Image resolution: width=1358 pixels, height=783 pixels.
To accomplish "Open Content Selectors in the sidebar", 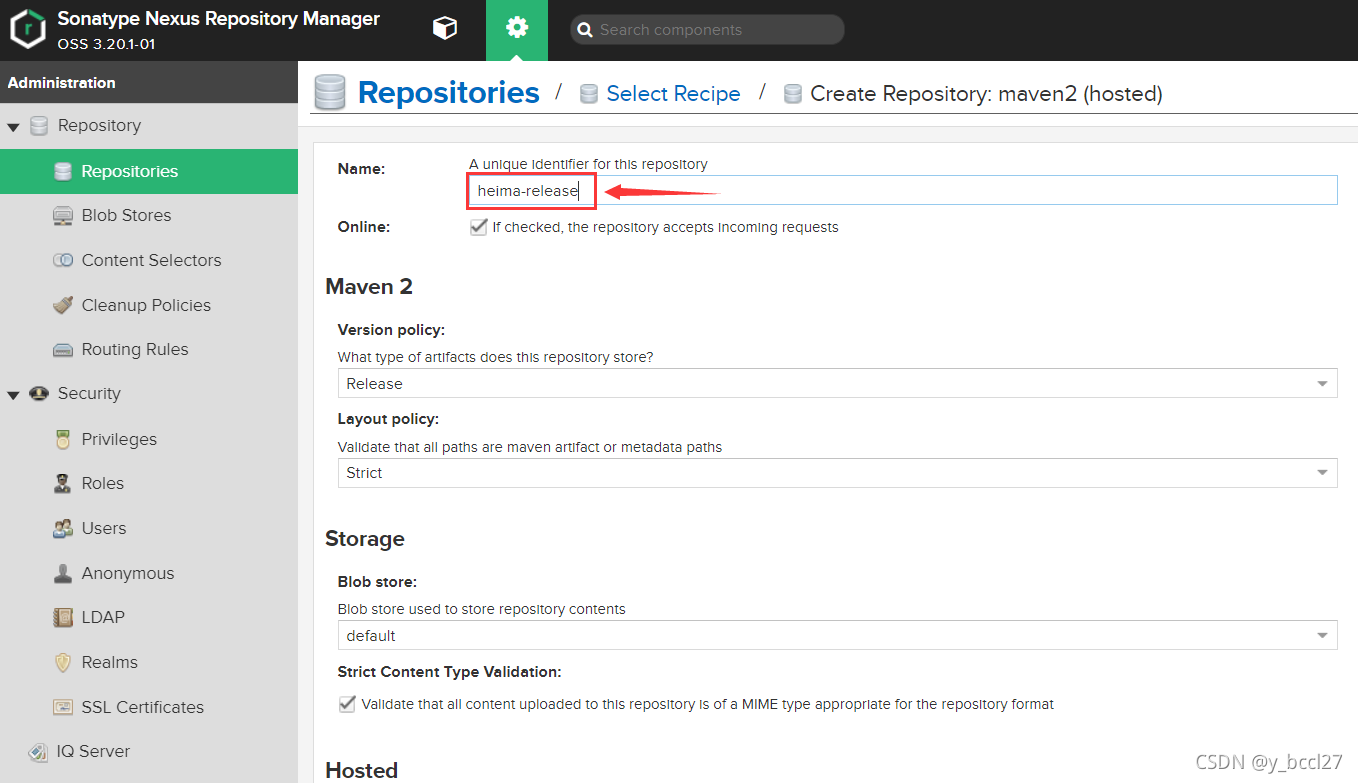I will [151, 260].
